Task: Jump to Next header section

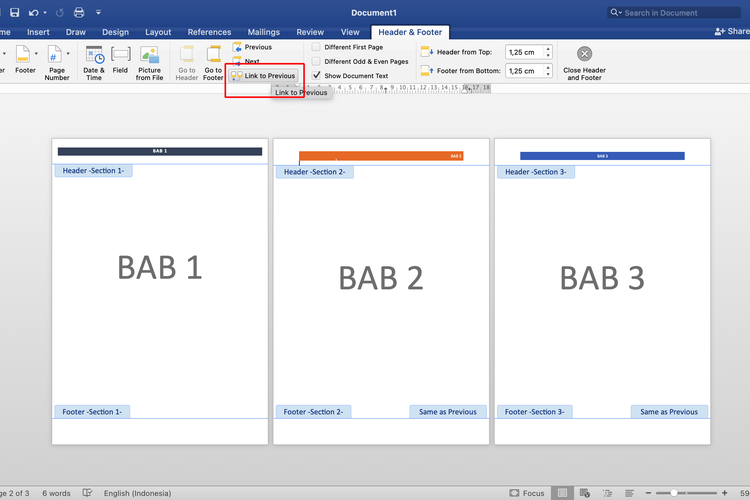Action: point(246,61)
